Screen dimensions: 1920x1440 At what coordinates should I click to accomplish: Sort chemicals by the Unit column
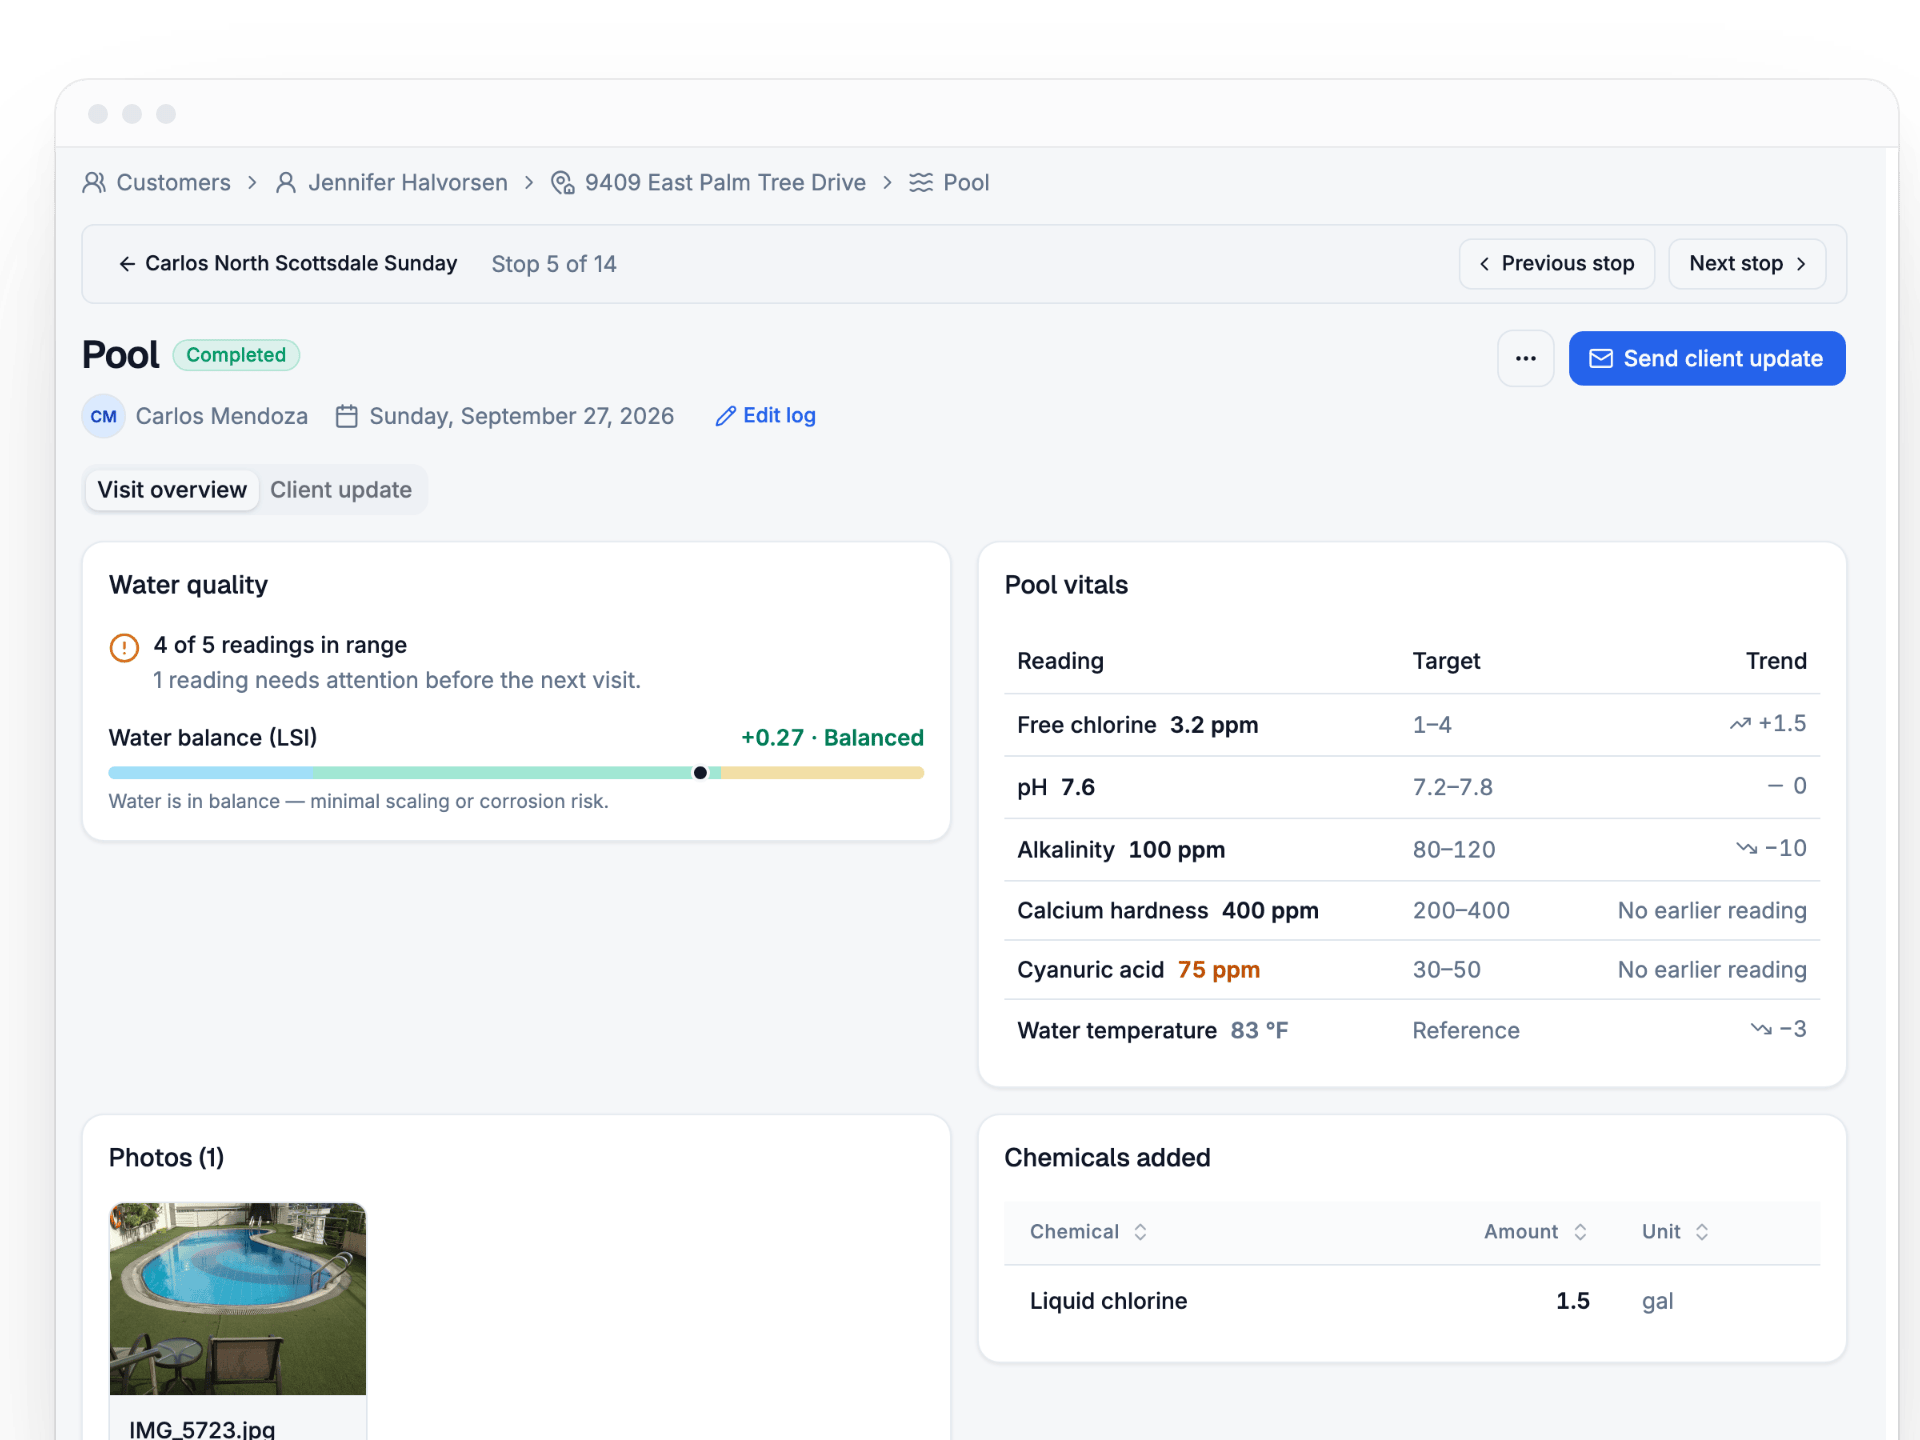pyautogui.click(x=1675, y=1232)
